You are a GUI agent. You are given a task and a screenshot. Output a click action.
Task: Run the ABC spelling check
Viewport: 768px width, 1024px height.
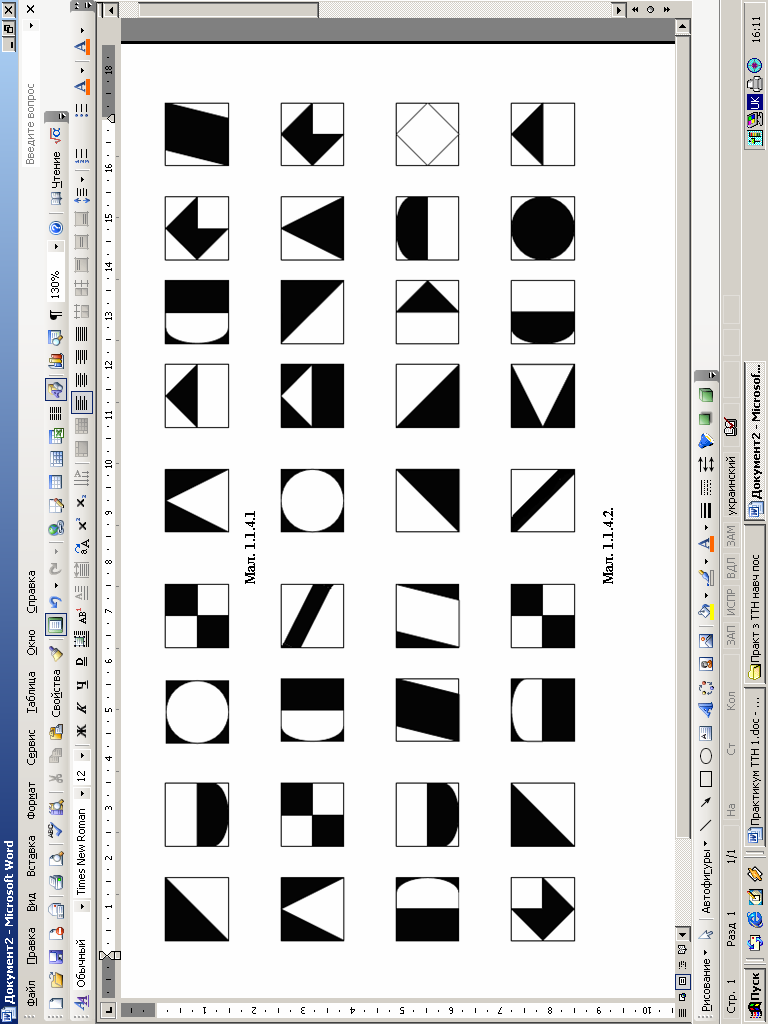click(56, 829)
